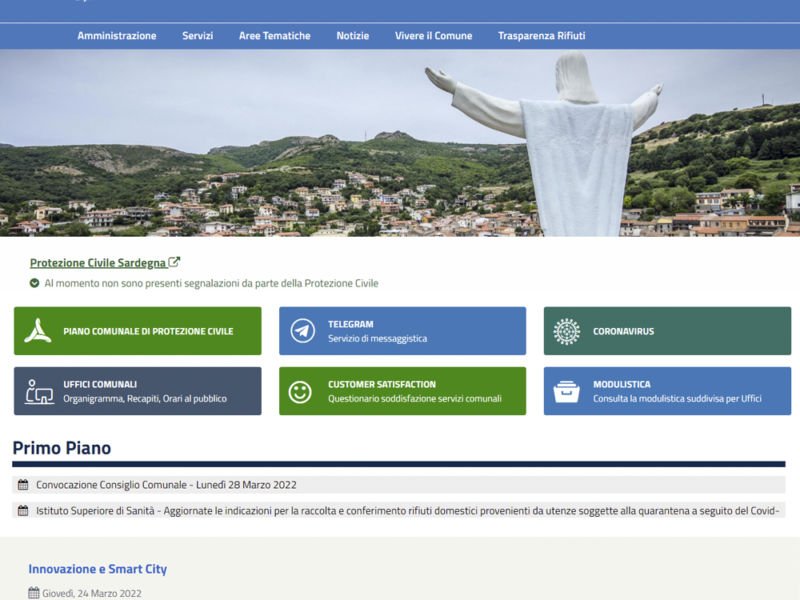Click calendar icon next to Giovedì, 24 Marzo 2022

(34, 593)
